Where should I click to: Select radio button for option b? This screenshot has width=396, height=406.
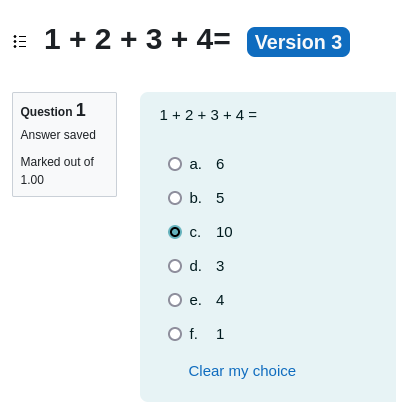[175, 198]
